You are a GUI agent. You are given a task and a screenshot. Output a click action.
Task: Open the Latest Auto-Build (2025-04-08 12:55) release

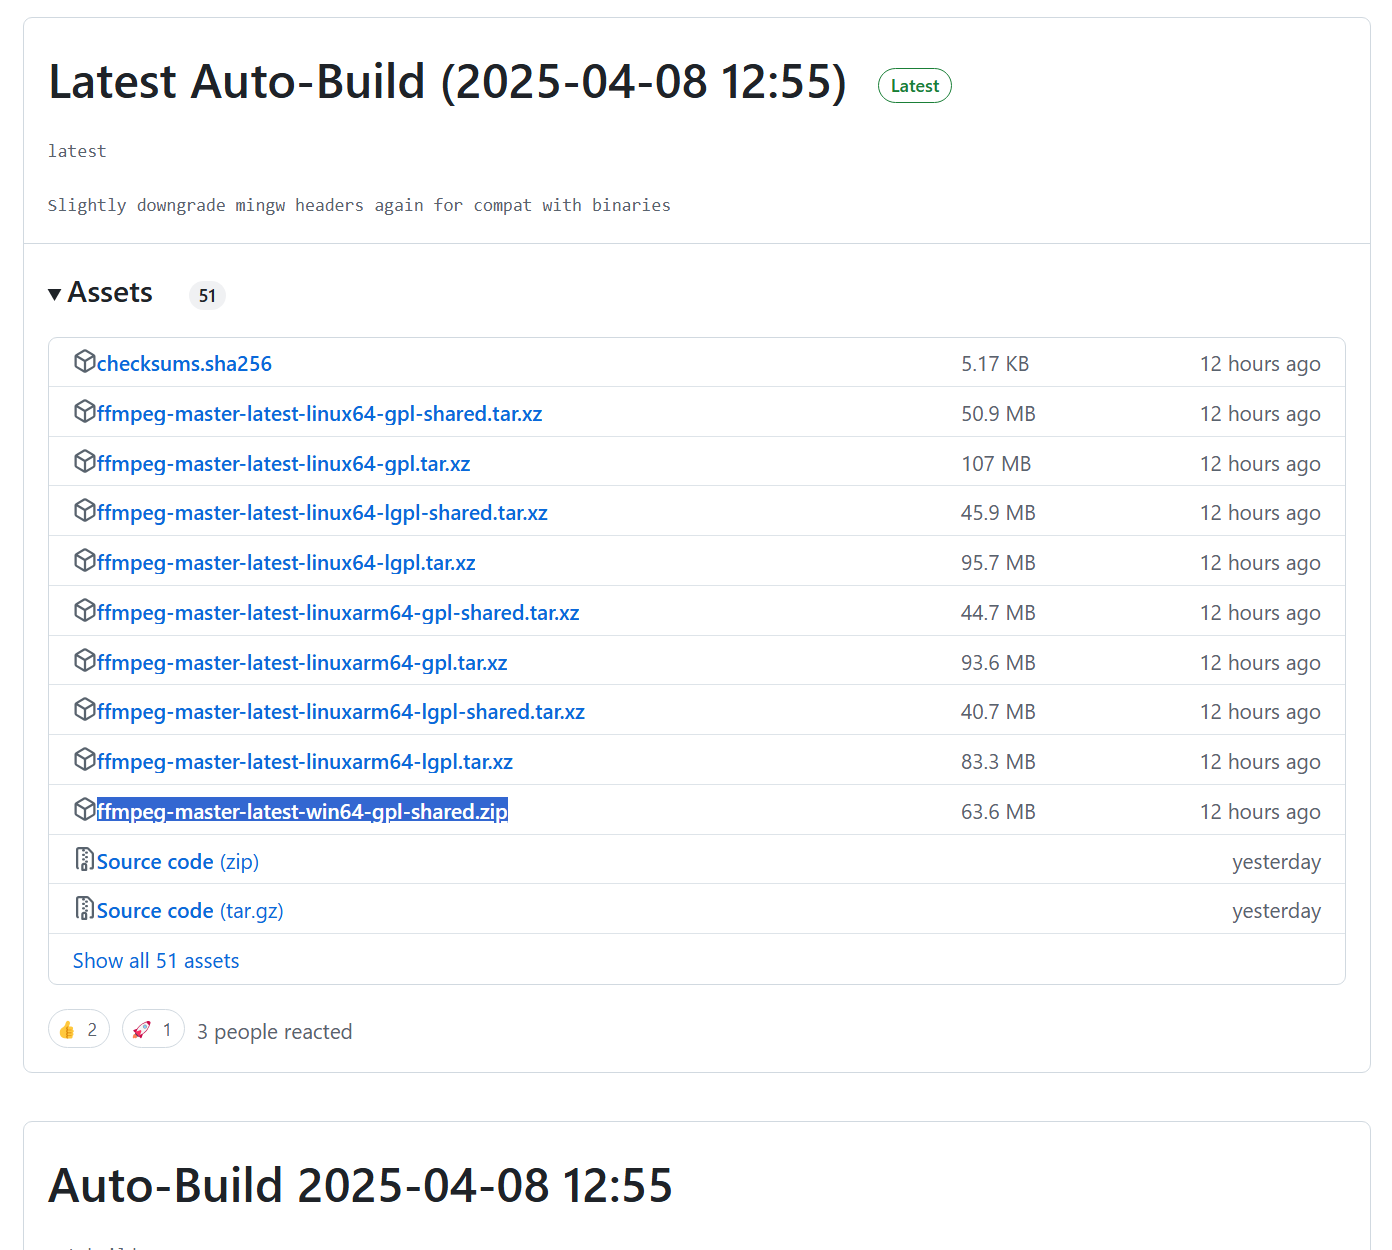(447, 82)
